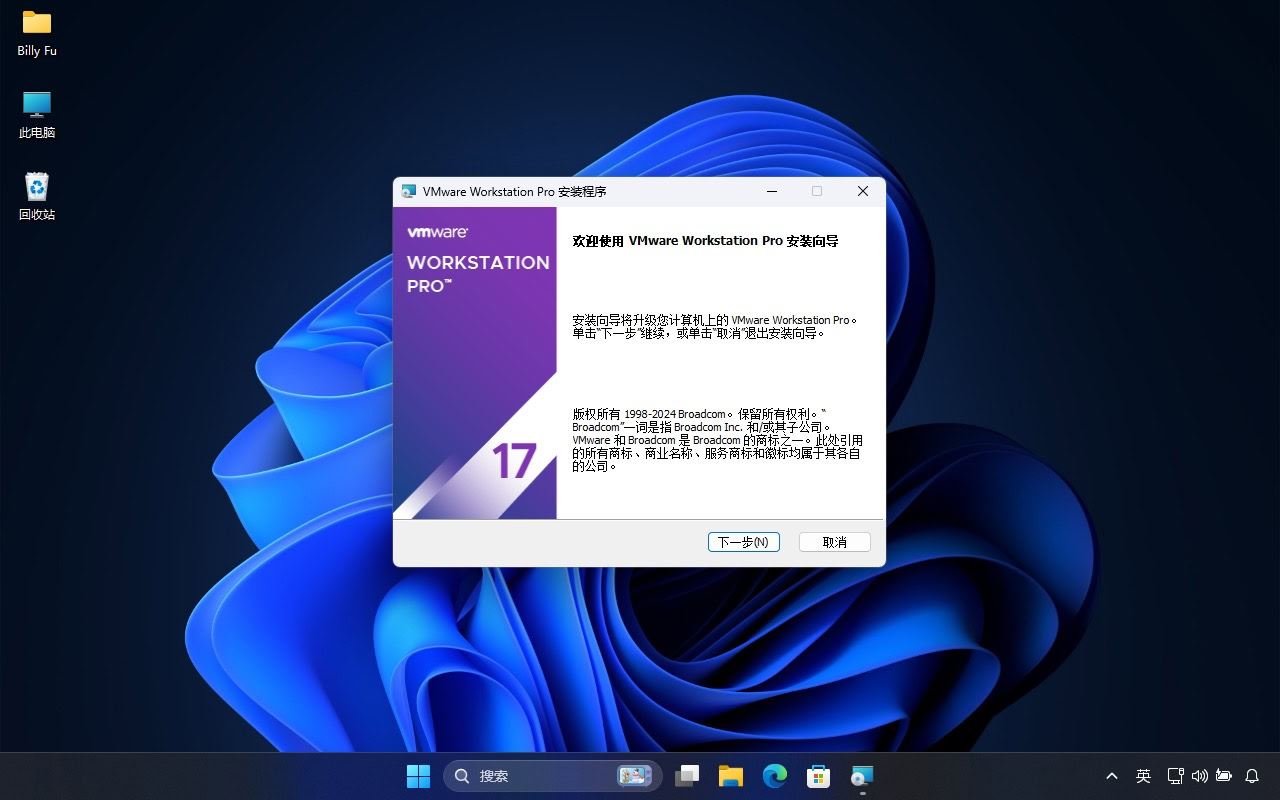This screenshot has width=1280, height=800.
Task: Click the volume speaker tray icon
Action: pos(1199,776)
